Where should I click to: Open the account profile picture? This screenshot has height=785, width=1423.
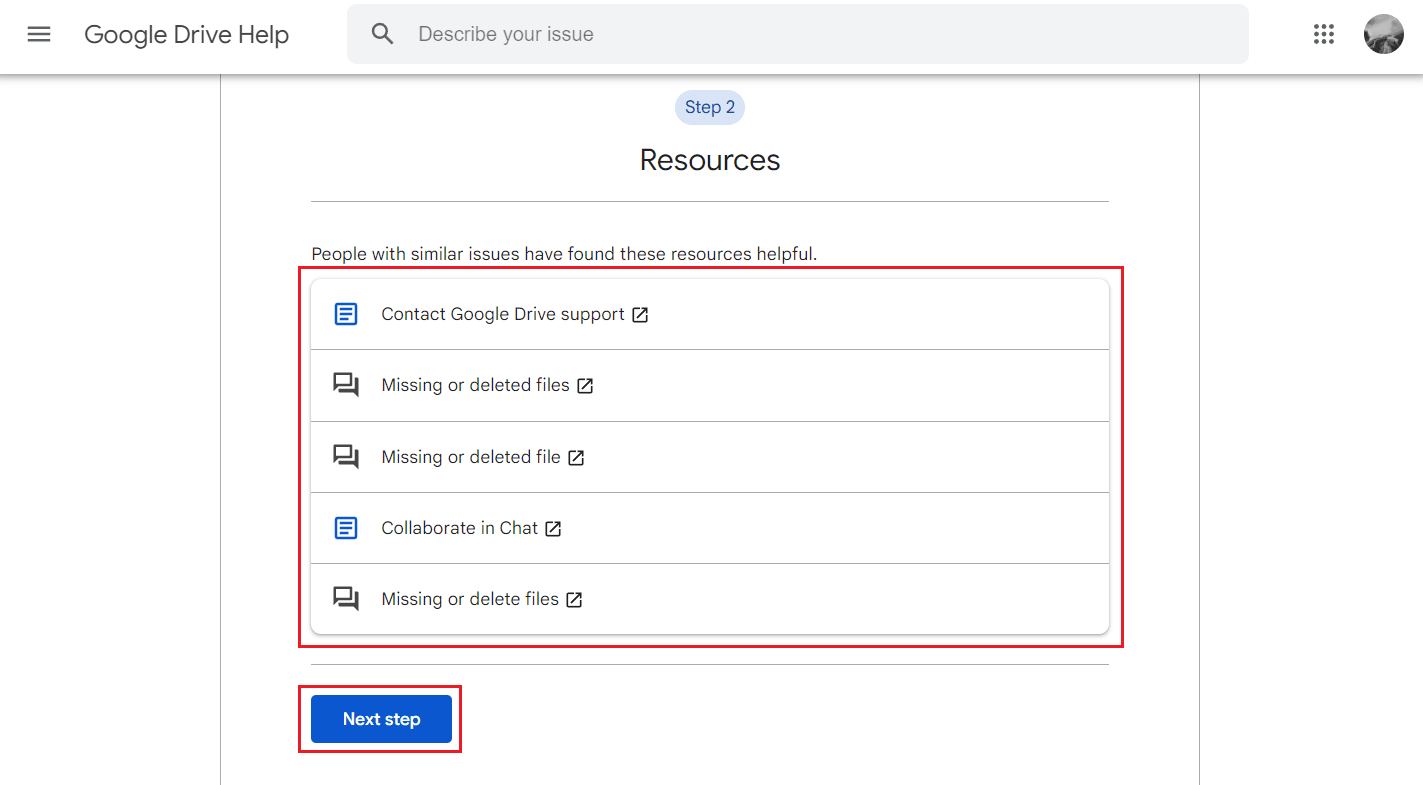(x=1383, y=34)
